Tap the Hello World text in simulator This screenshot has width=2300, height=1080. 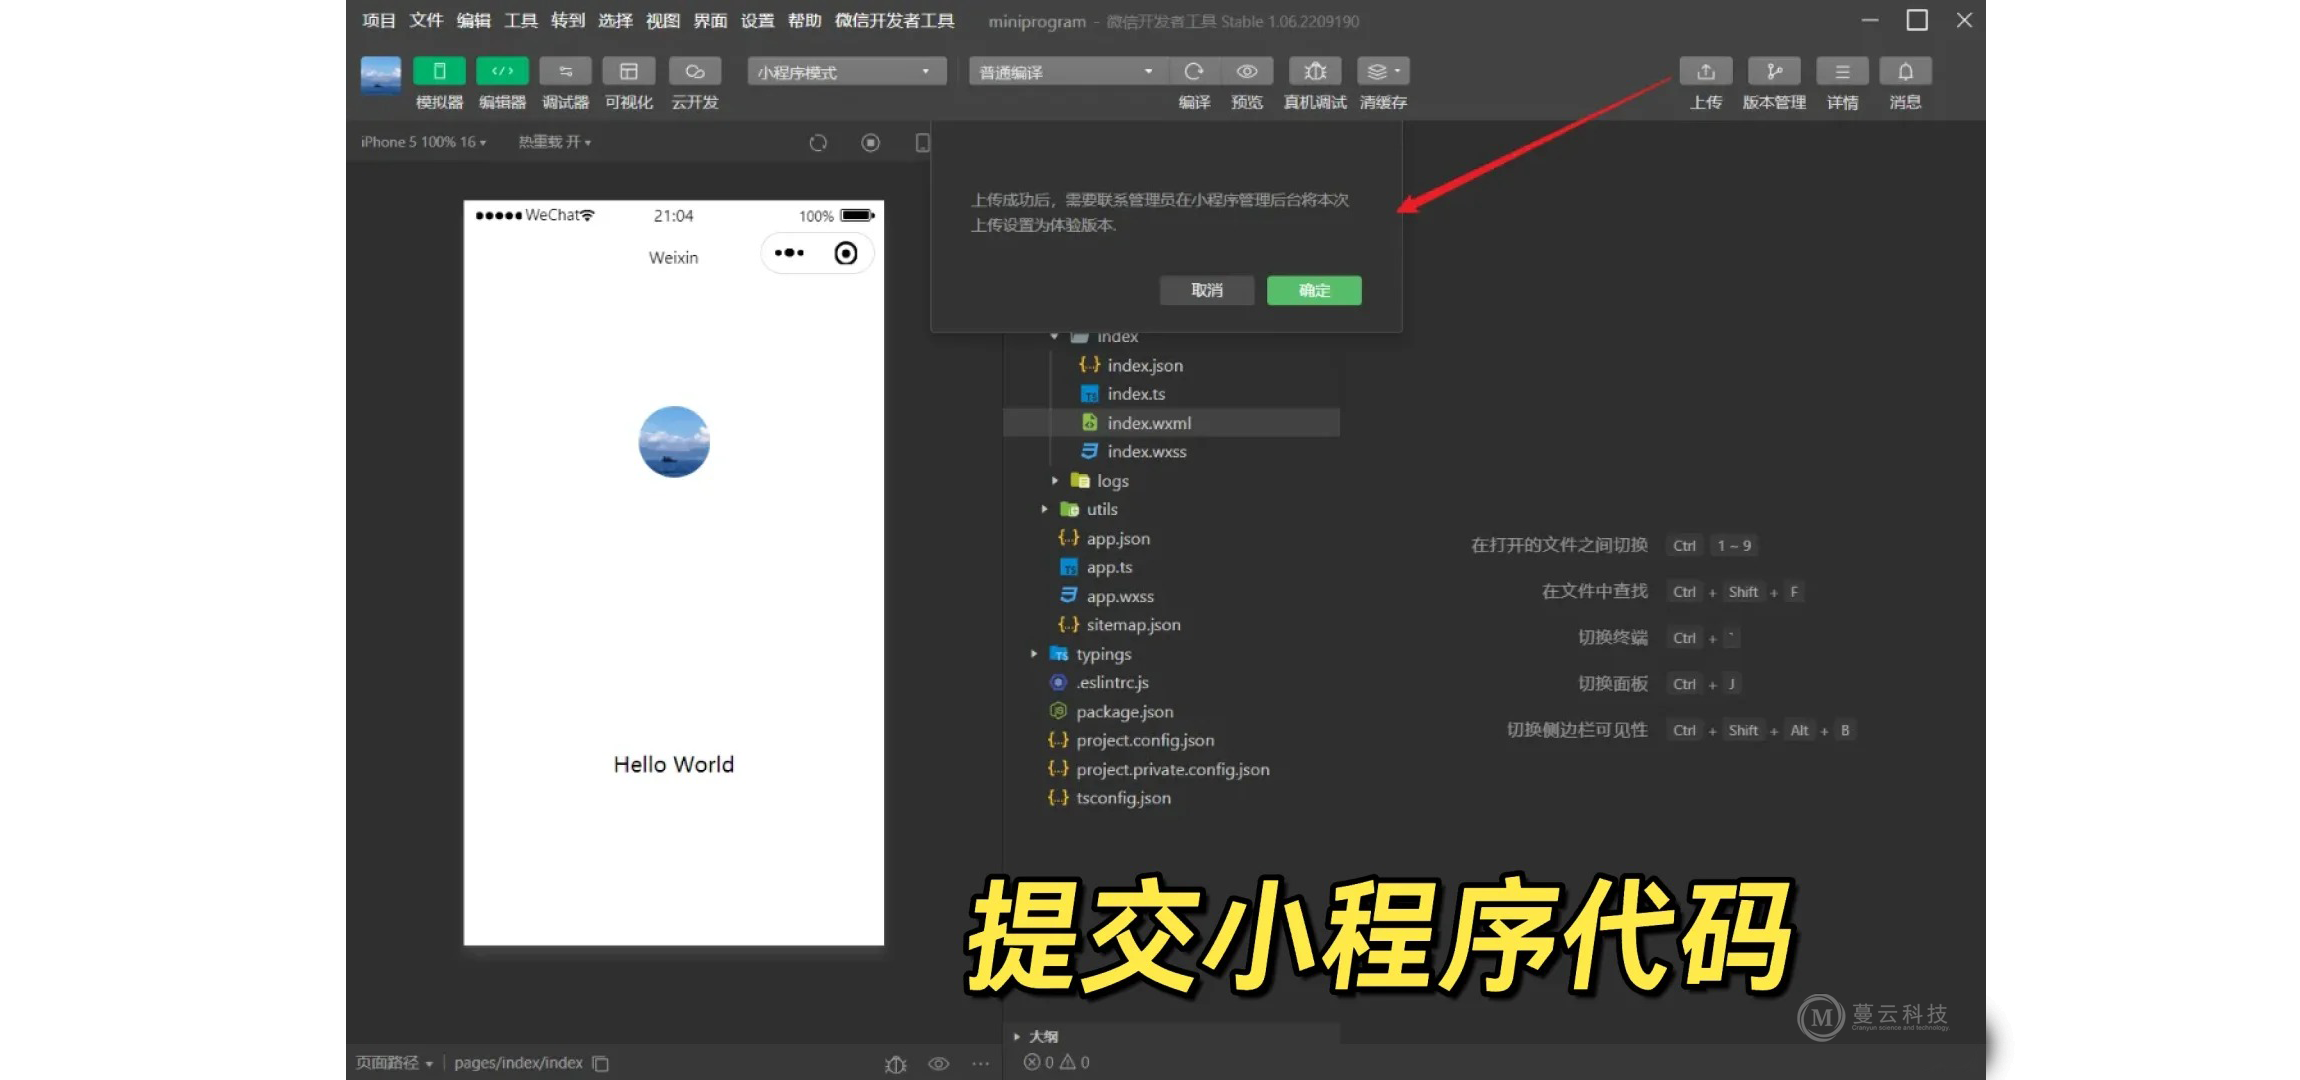pos(674,764)
